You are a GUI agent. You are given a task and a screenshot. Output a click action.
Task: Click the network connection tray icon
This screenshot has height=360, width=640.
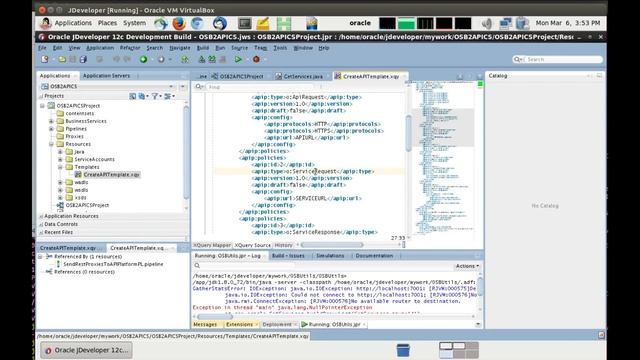tap(505, 23)
